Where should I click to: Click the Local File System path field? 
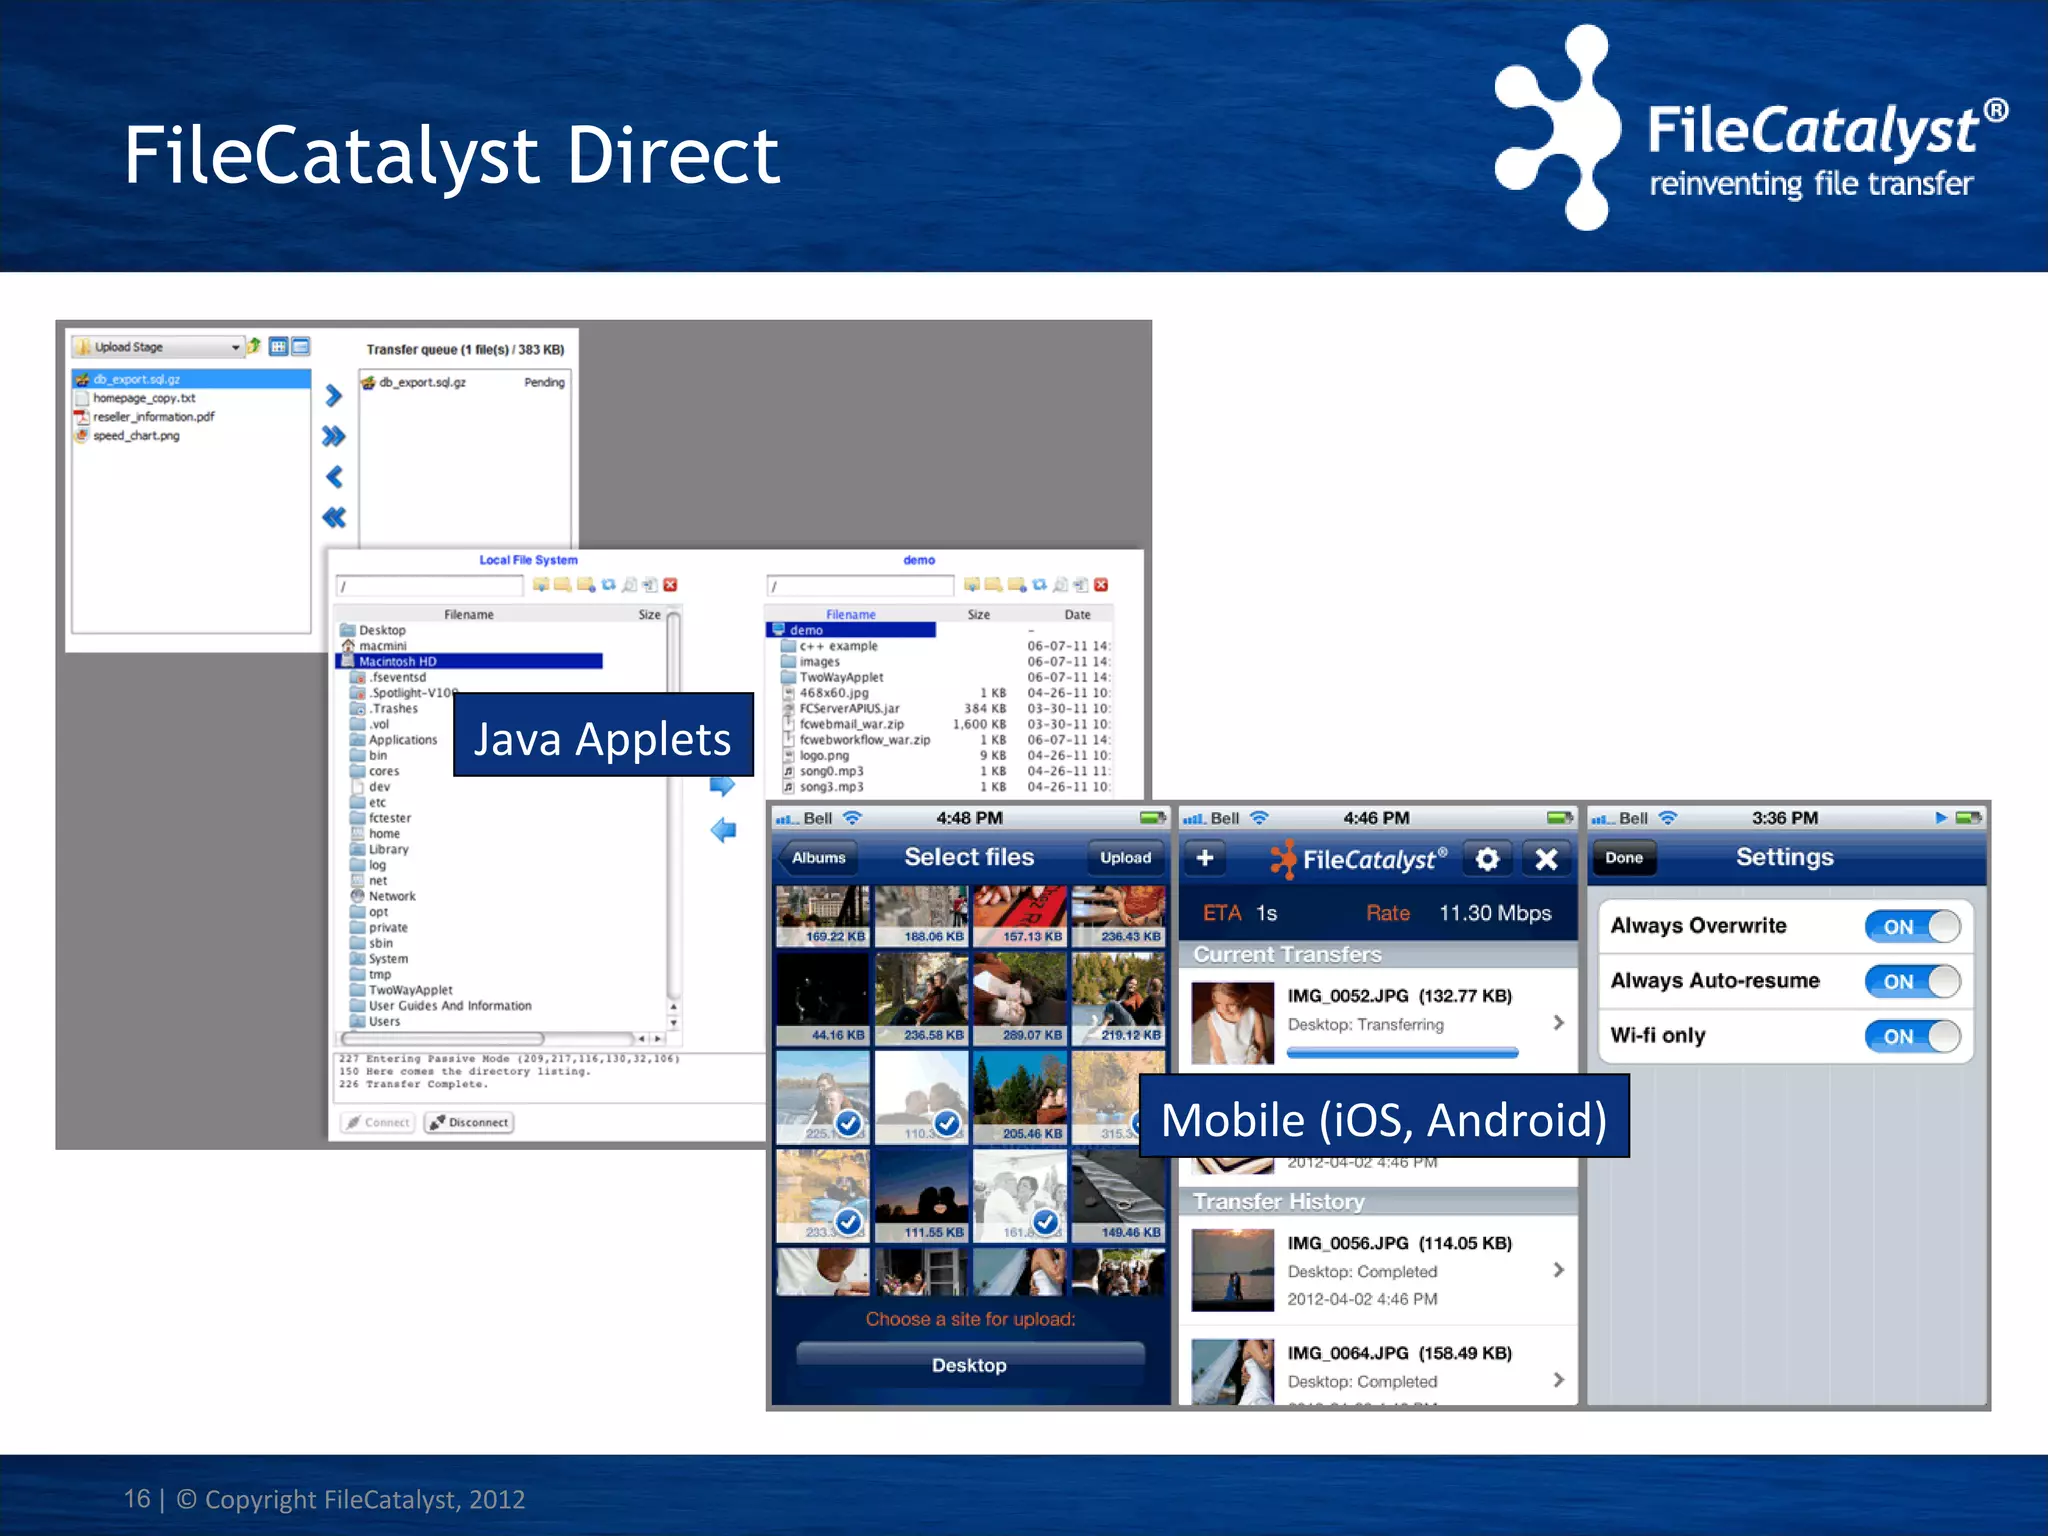coord(430,586)
